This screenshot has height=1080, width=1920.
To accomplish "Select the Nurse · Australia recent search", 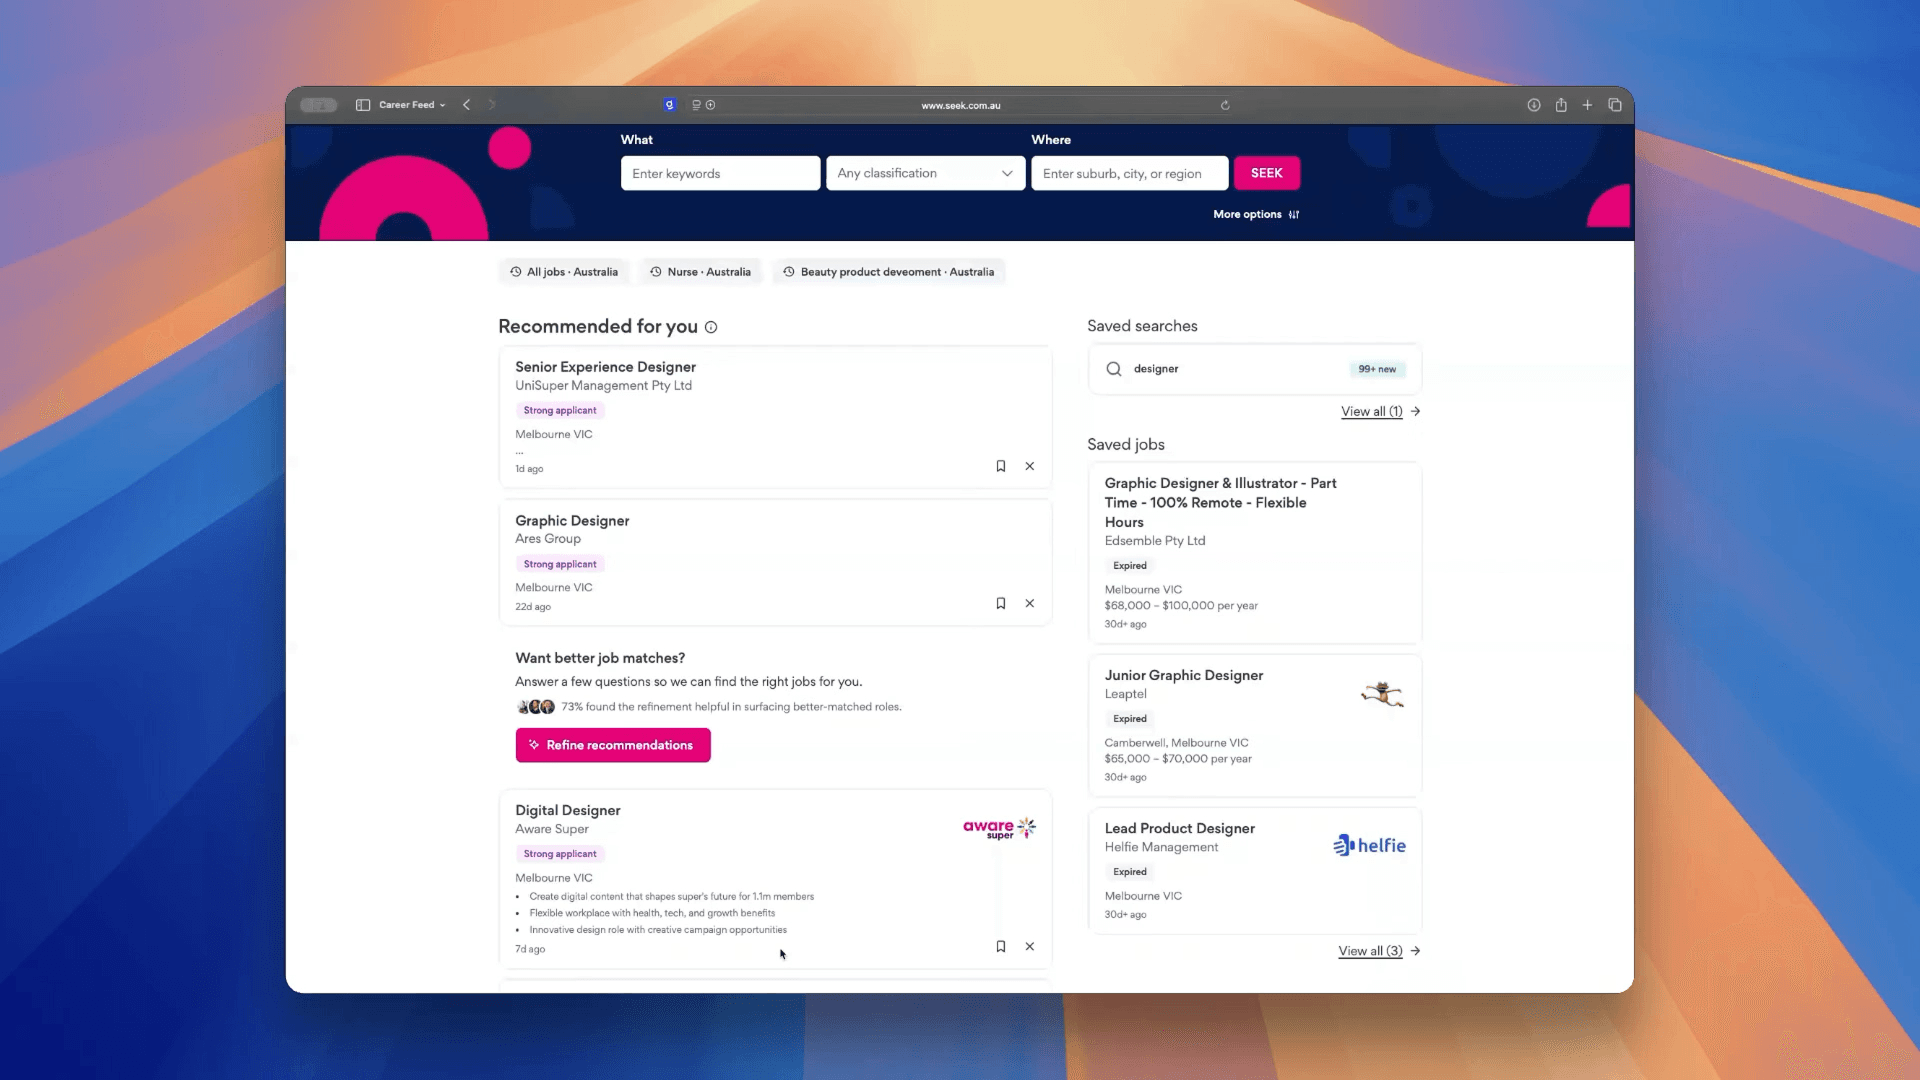I will [x=700, y=272].
